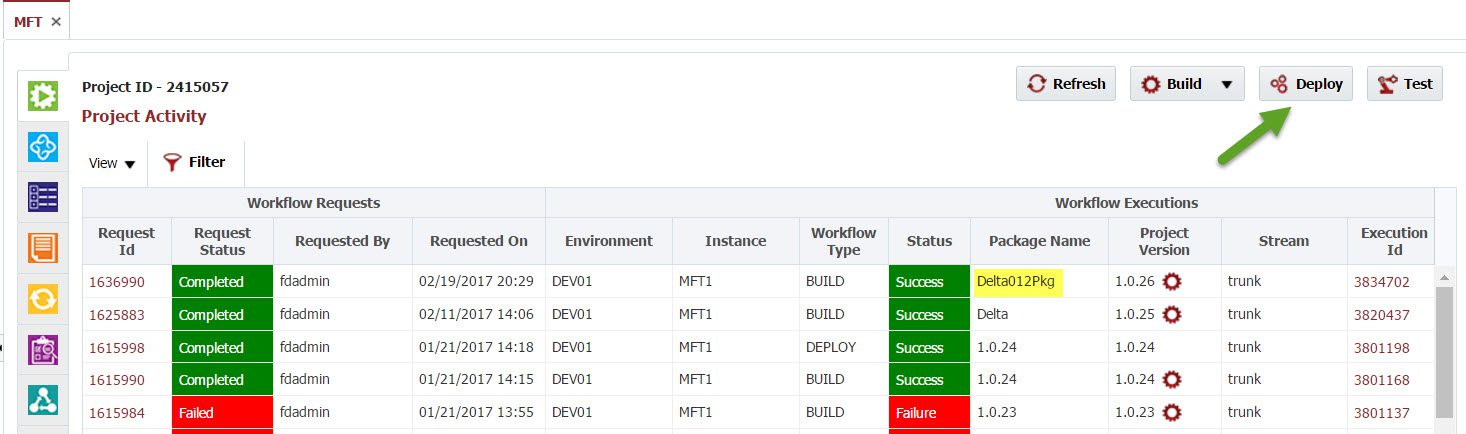The height and width of the screenshot is (434, 1466).
Task: Open the orange document sidebar icon
Action: 43,248
